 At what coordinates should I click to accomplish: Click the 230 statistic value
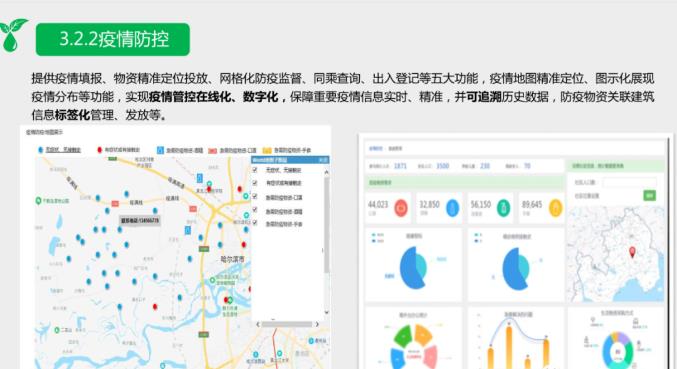(485, 166)
